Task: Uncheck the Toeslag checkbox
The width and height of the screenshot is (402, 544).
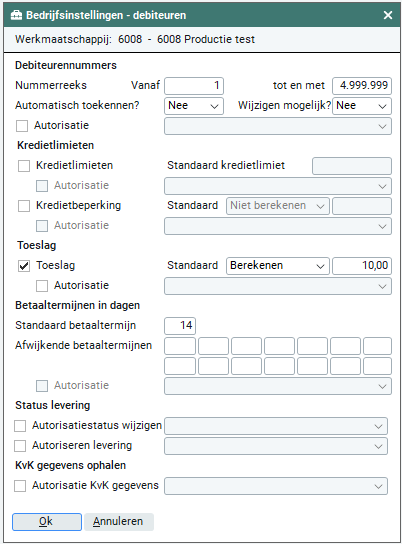Action: tap(24, 266)
